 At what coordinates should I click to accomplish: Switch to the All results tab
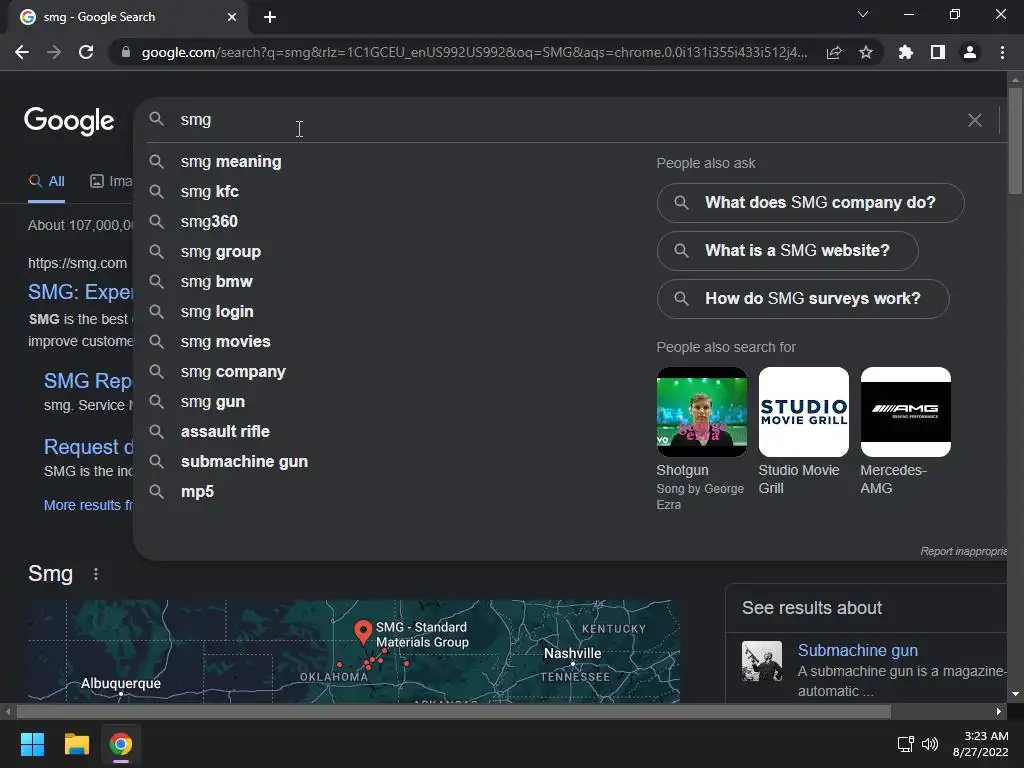click(x=46, y=182)
